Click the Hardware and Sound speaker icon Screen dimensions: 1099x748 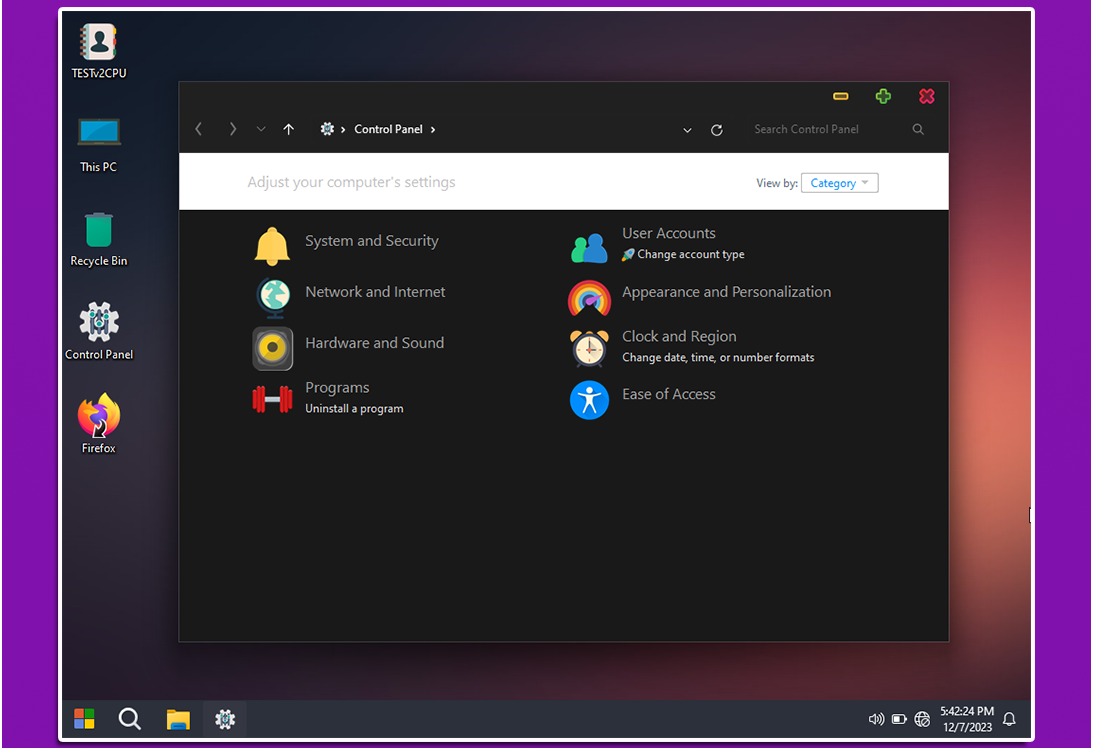(x=272, y=348)
